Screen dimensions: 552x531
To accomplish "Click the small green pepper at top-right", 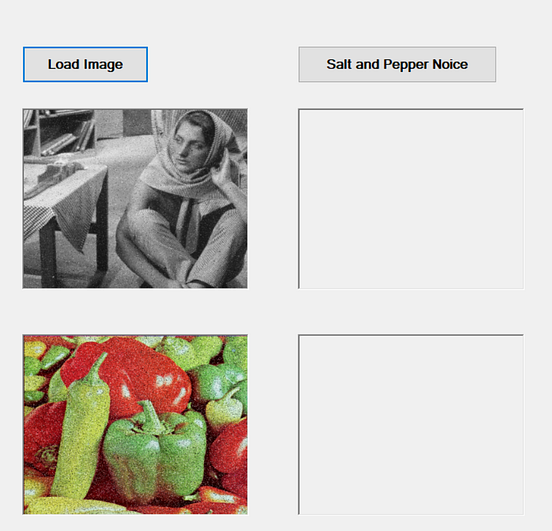I will pos(235,352).
